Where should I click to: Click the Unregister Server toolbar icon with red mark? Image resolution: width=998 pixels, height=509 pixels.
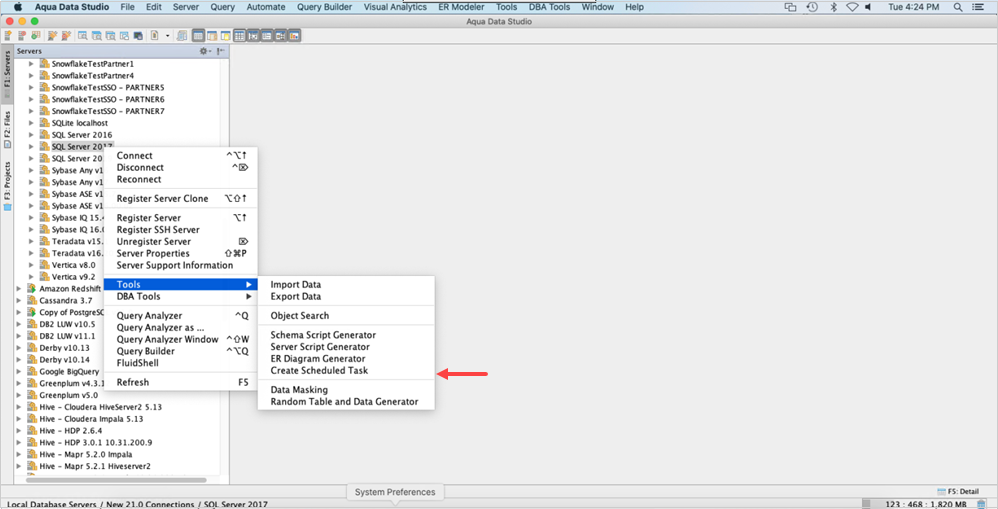coord(22,36)
